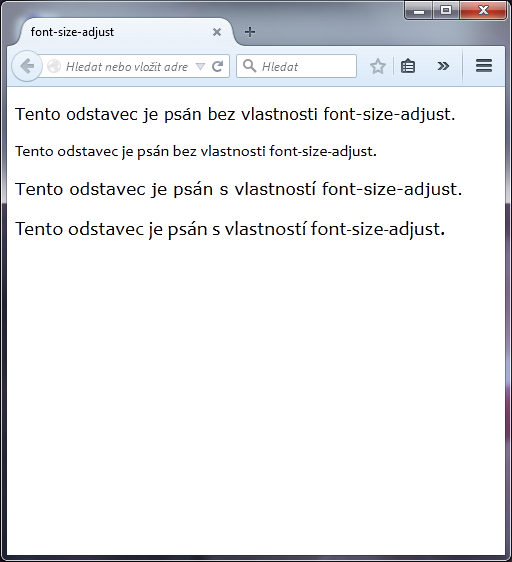Click the magnifier icon in the search box
The height and width of the screenshot is (562, 512).
(249, 66)
